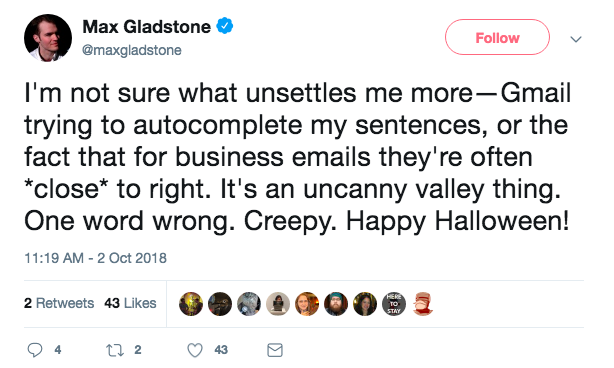Click the retweet arrows icon
This screenshot has width=614, height=368.
tap(115, 350)
